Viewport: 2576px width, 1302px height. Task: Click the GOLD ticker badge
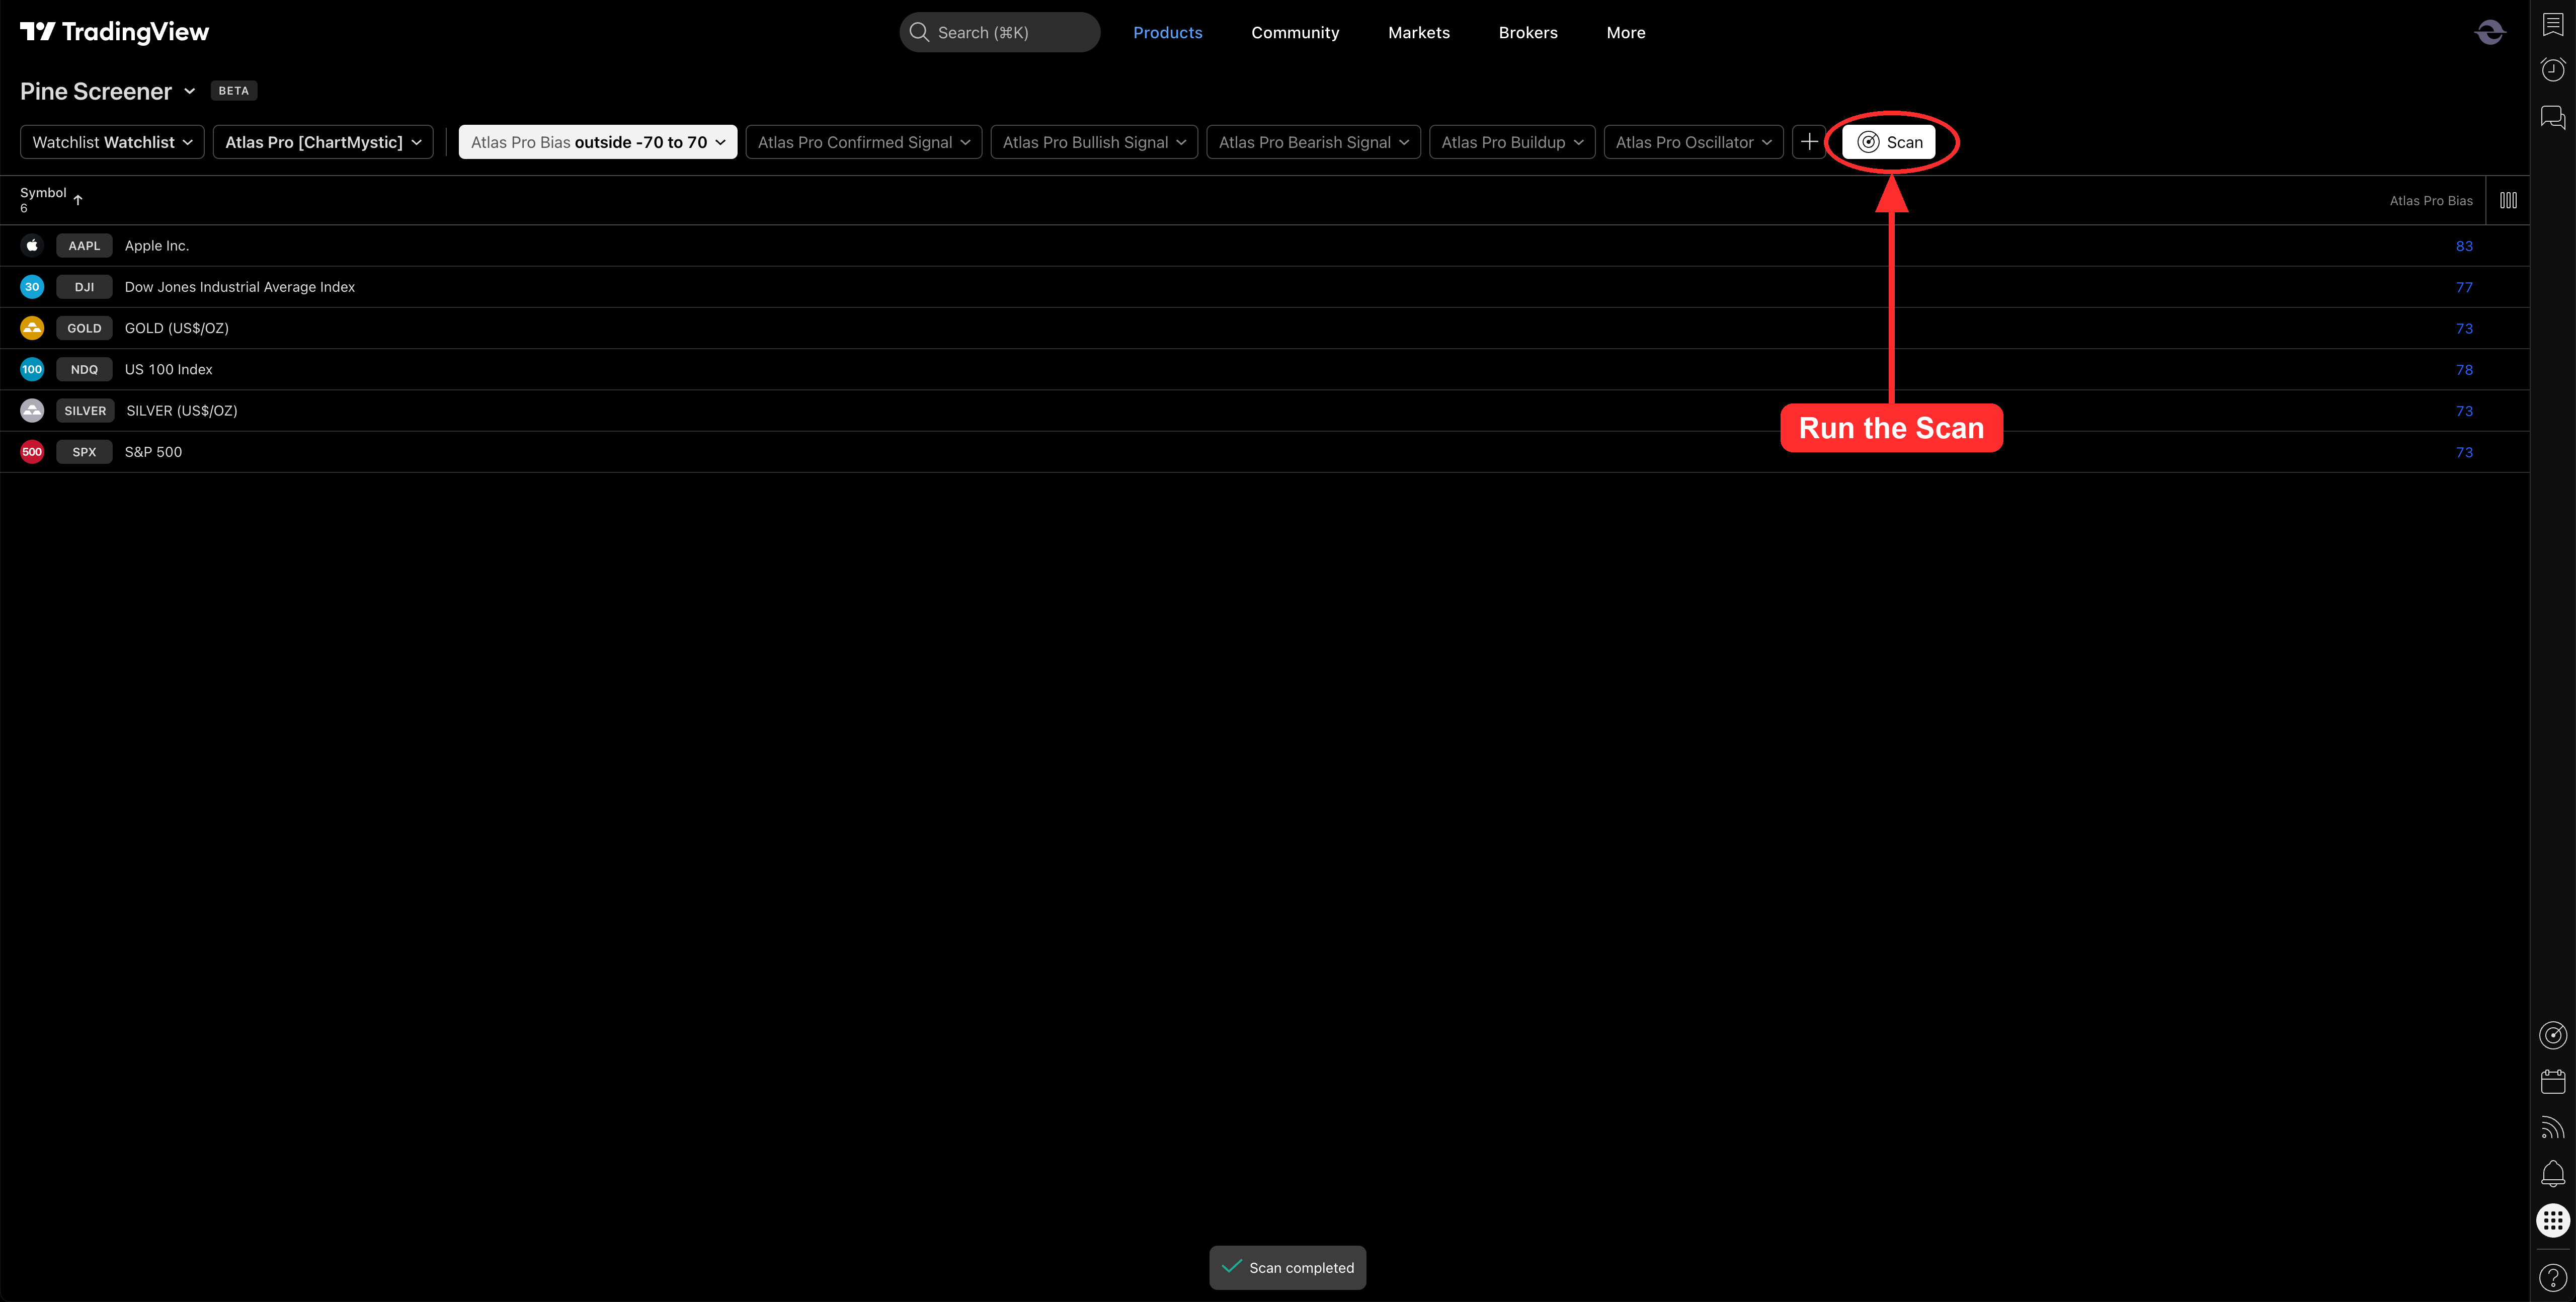(84, 328)
